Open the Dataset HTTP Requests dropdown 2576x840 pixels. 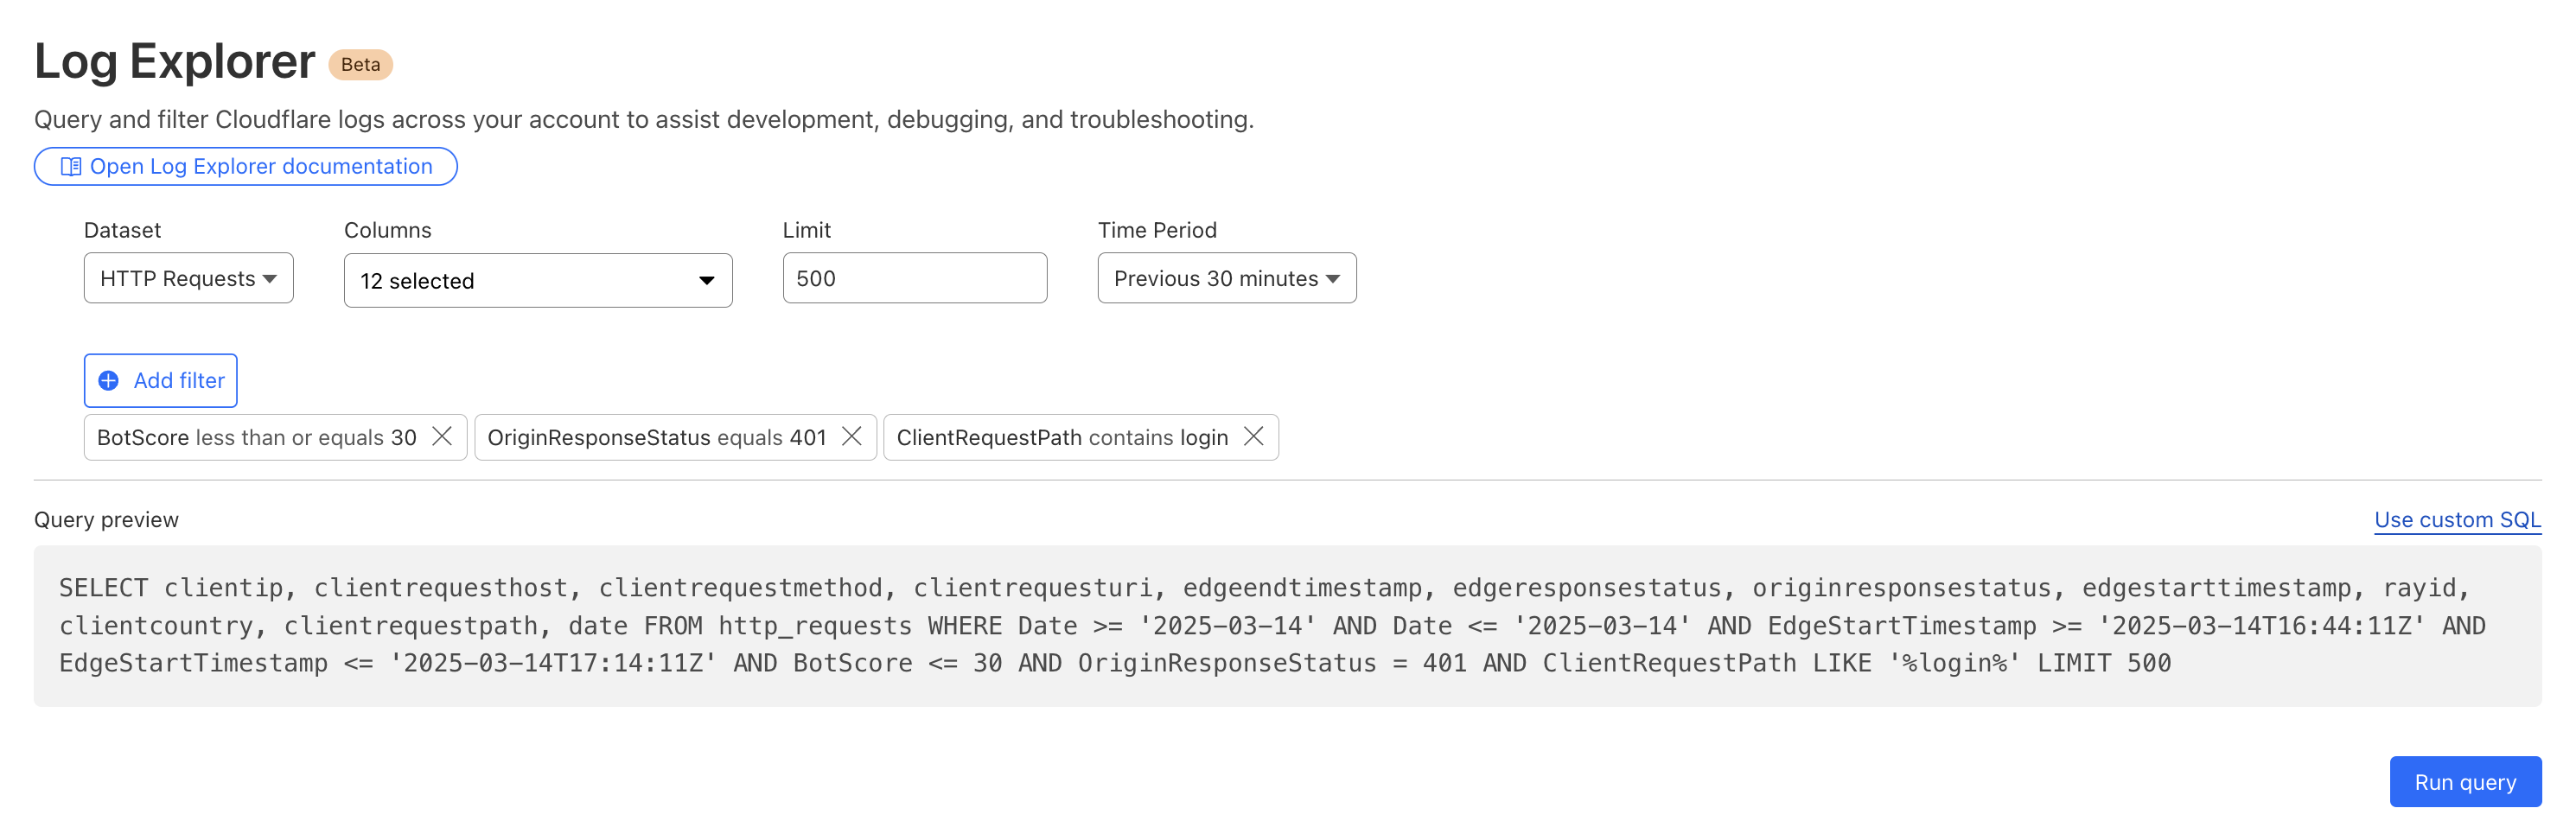[188, 278]
